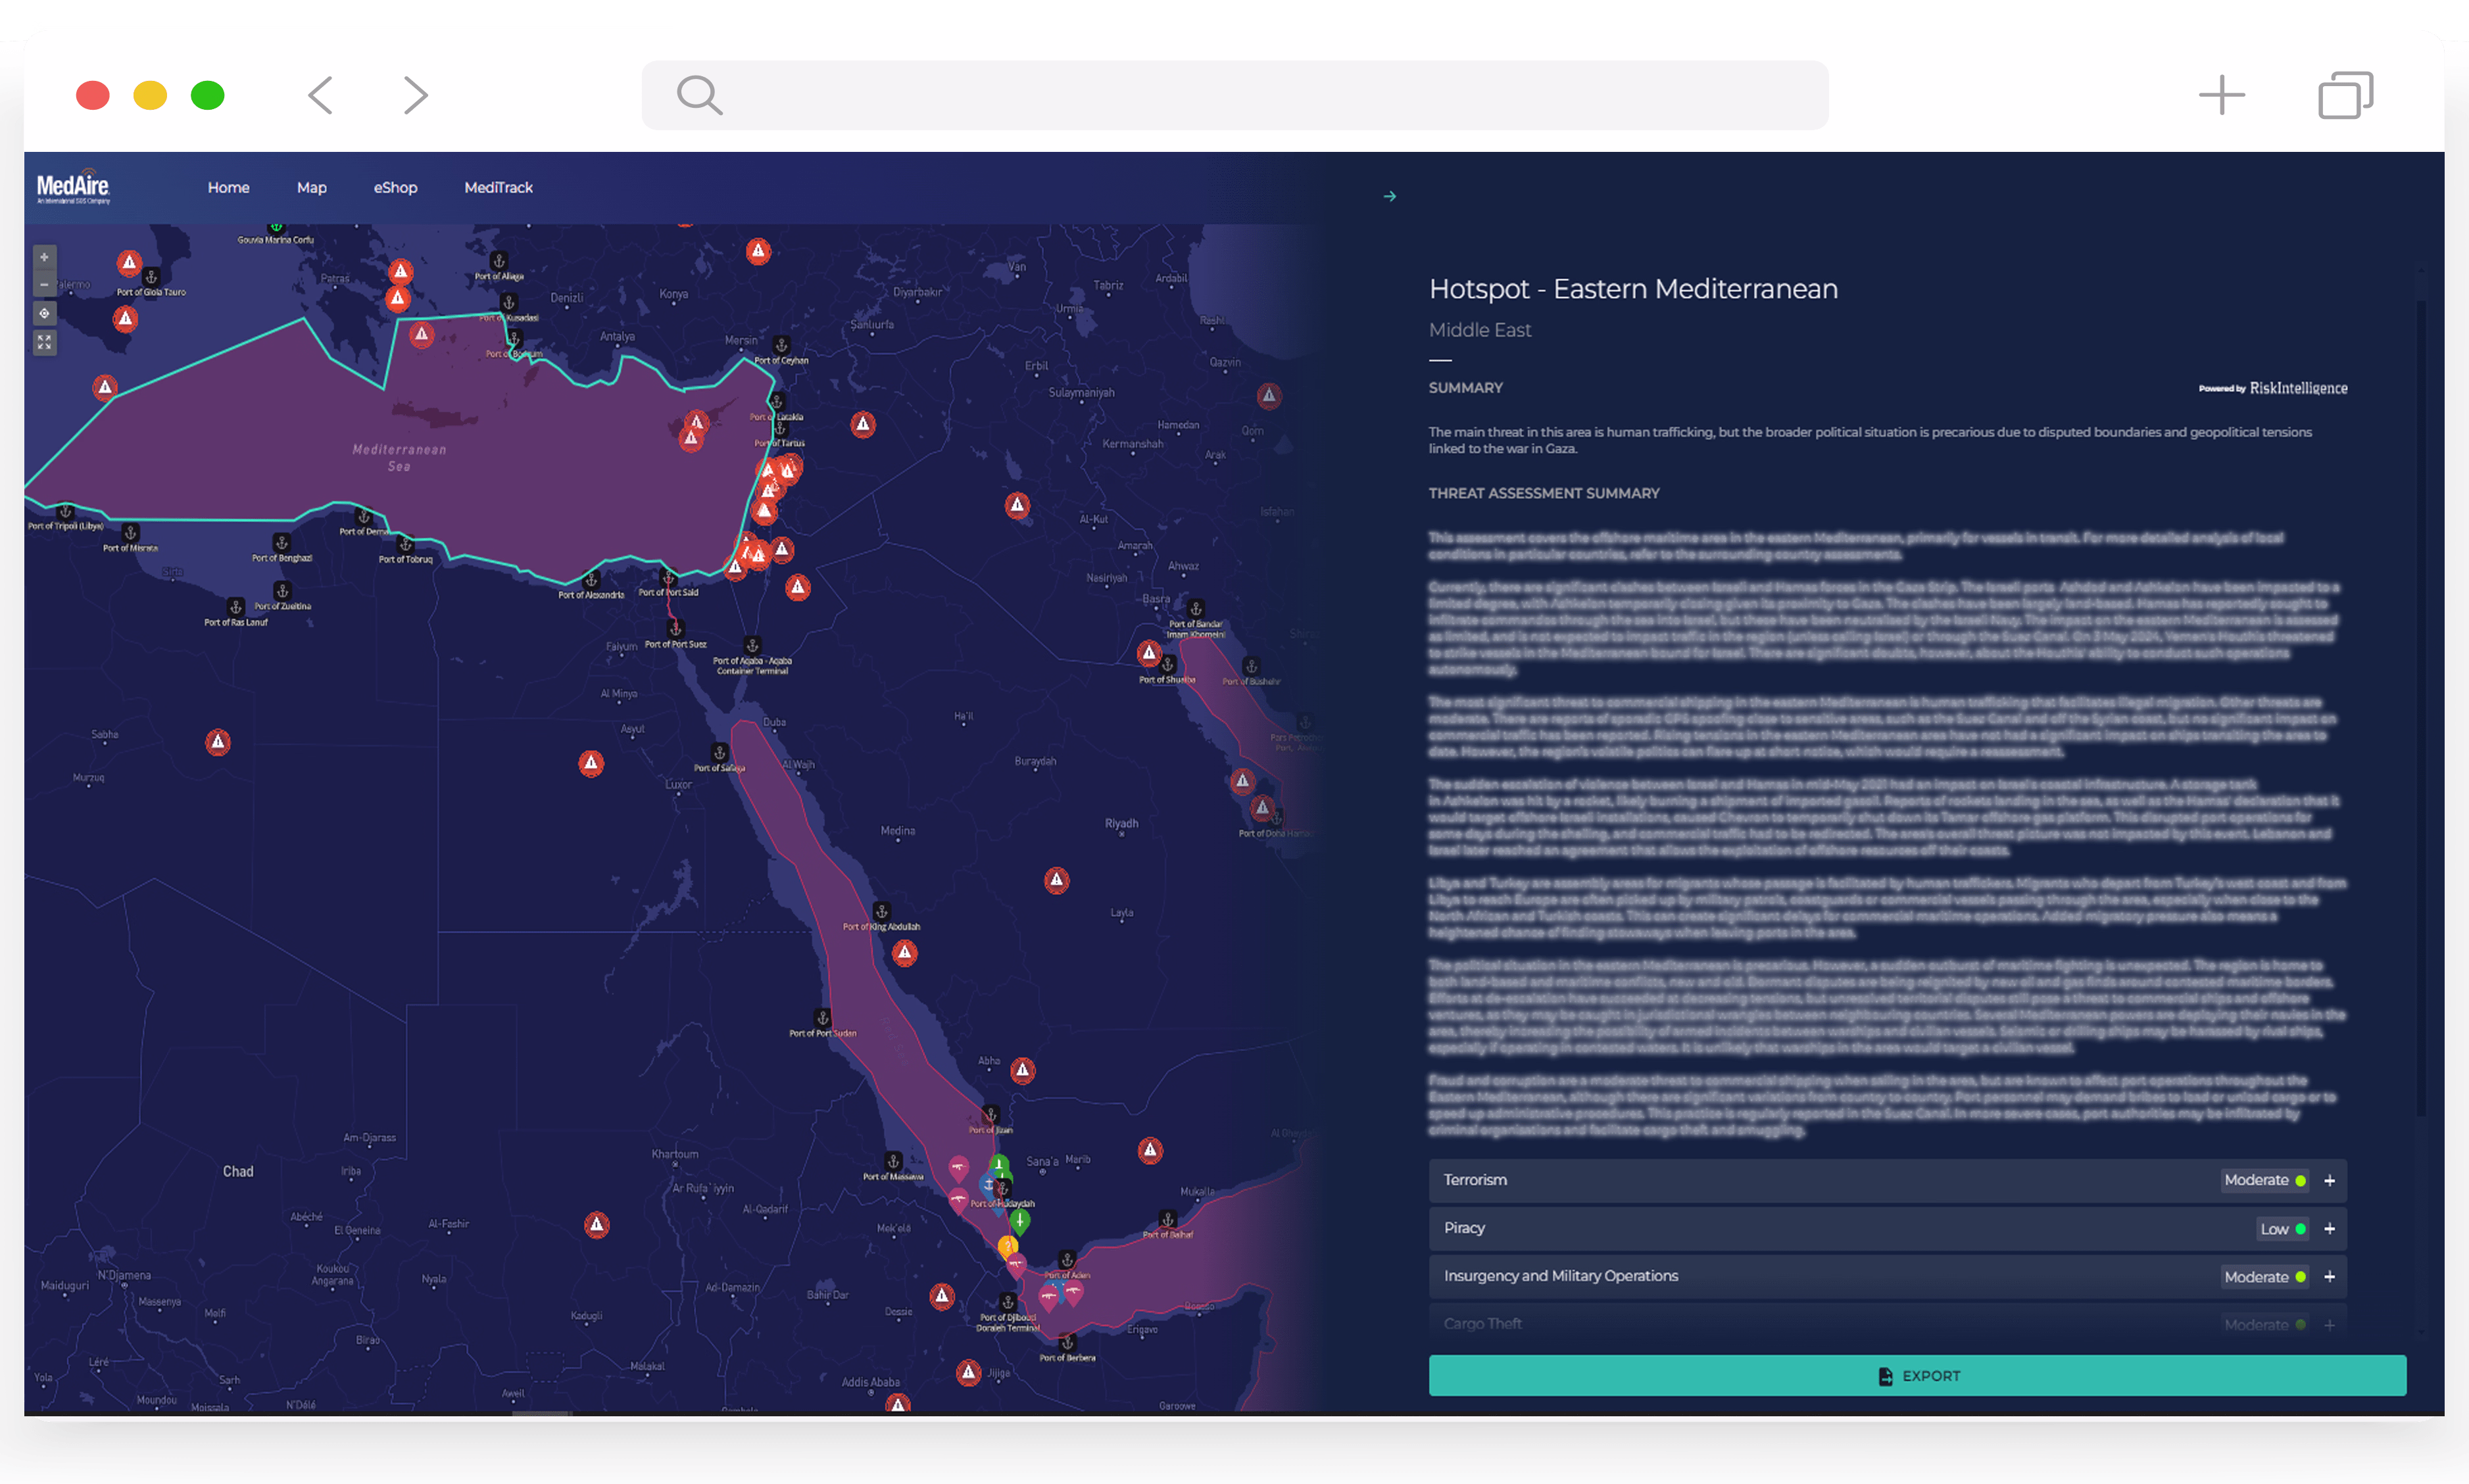
Task: Open the Port of Berbera anchor icon
Action: (1067, 1342)
